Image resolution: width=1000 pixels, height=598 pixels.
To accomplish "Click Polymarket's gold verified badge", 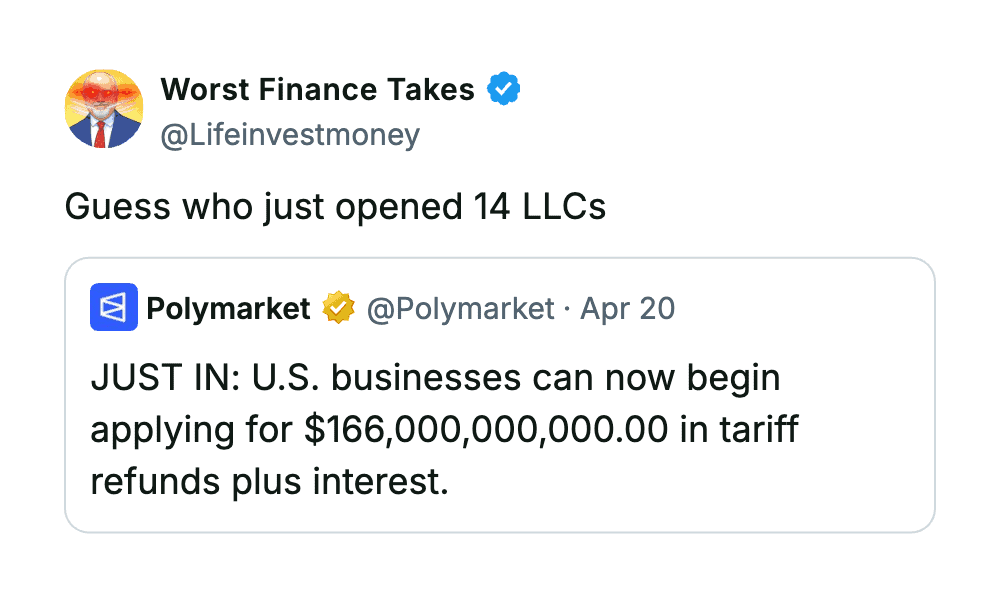I will pos(338,309).
